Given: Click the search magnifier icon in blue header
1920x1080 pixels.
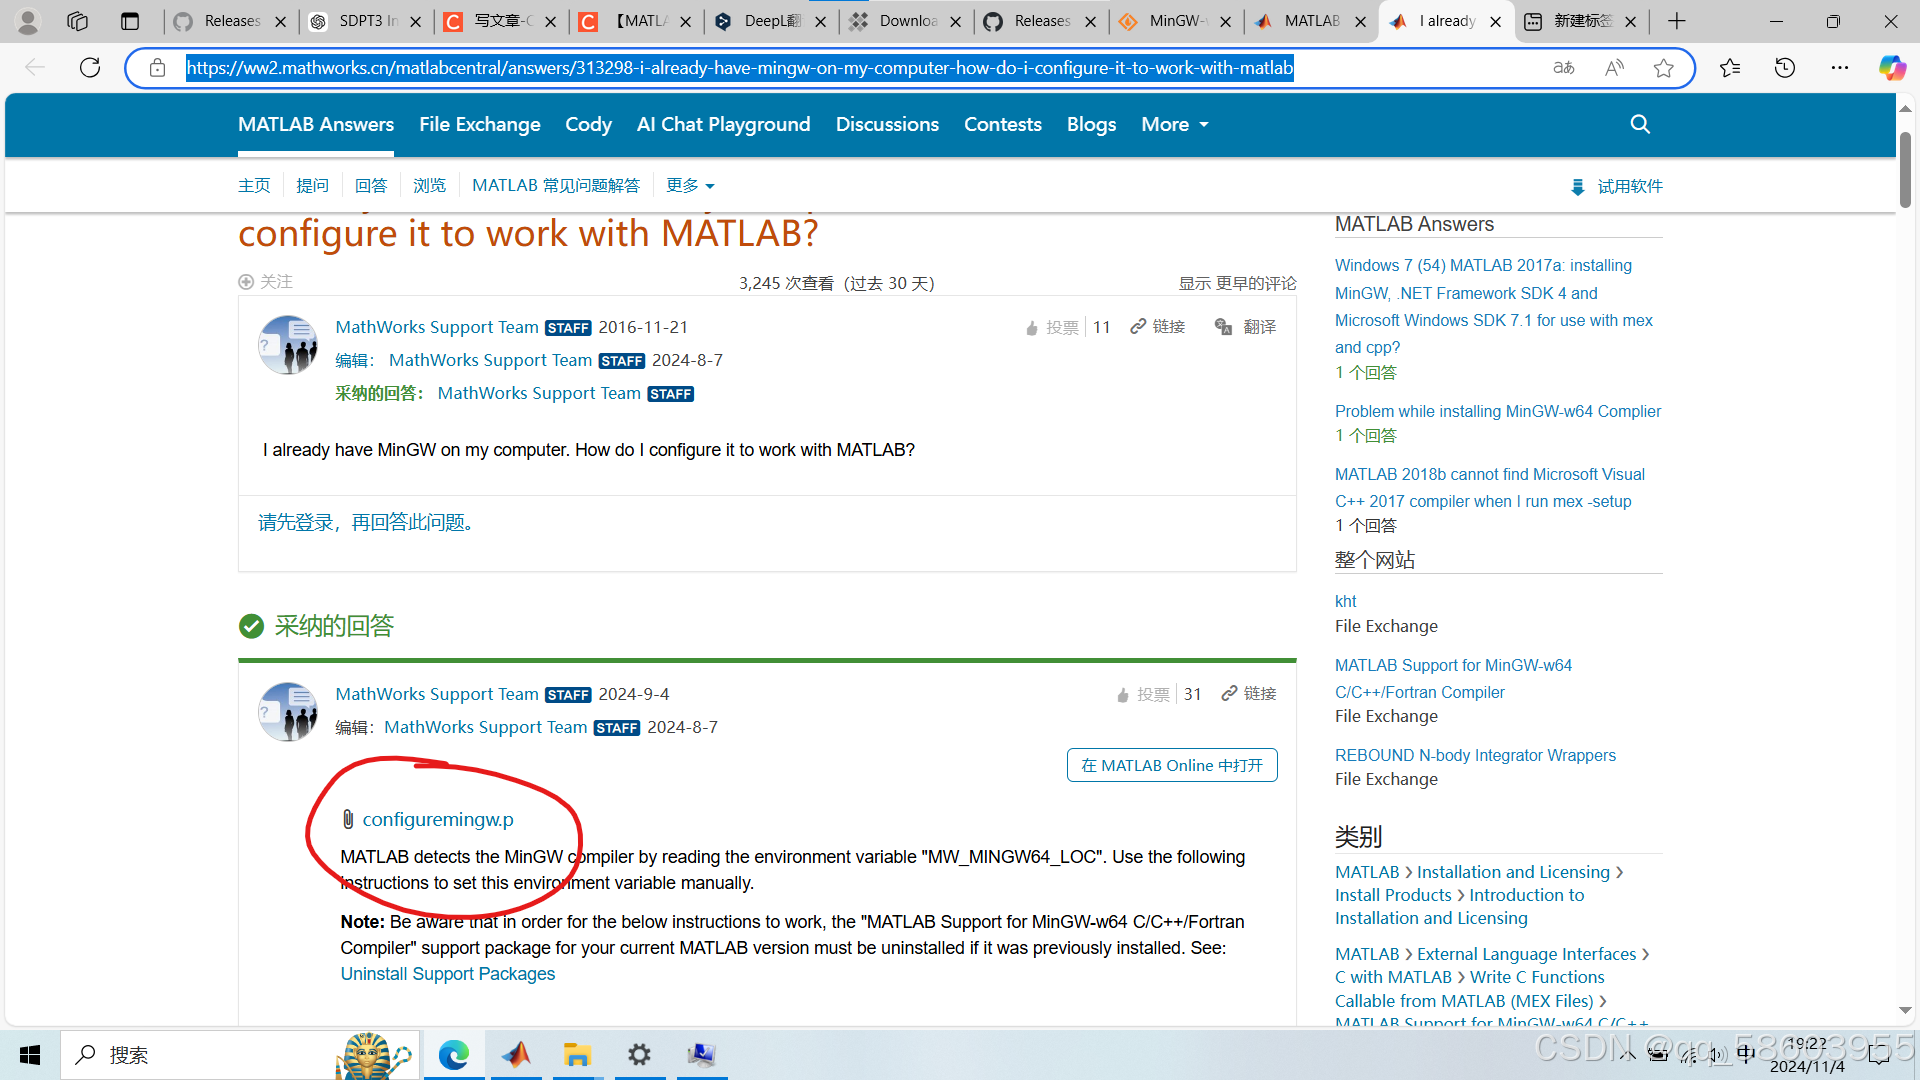Looking at the screenshot, I should tap(1640, 124).
